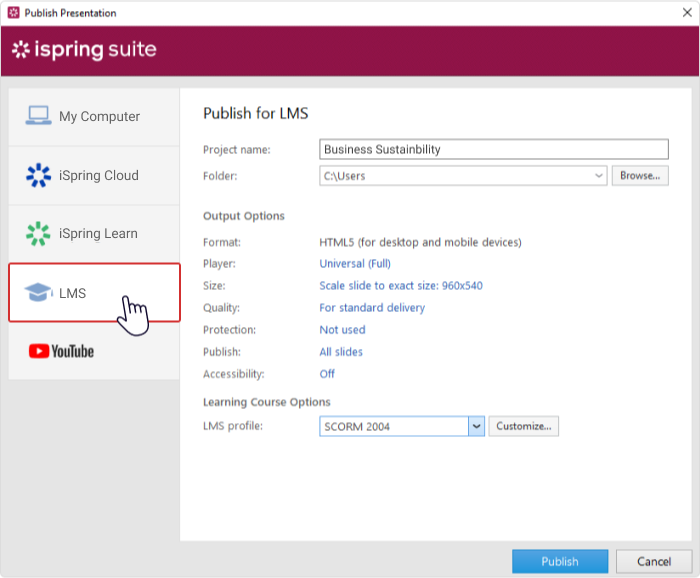Click the SCORM 2004 profile combo box
700x578 pixels.
[402, 426]
